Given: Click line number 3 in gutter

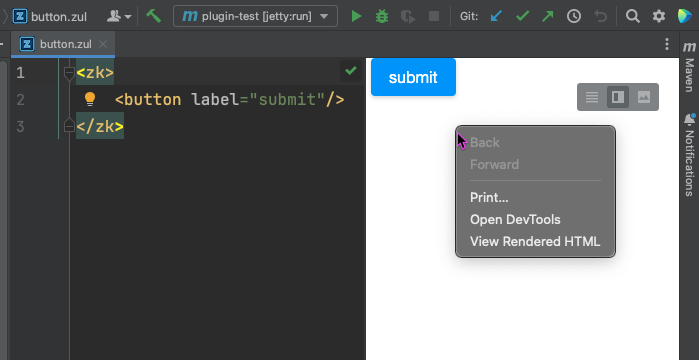Looking at the screenshot, I should tap(20, 127).
